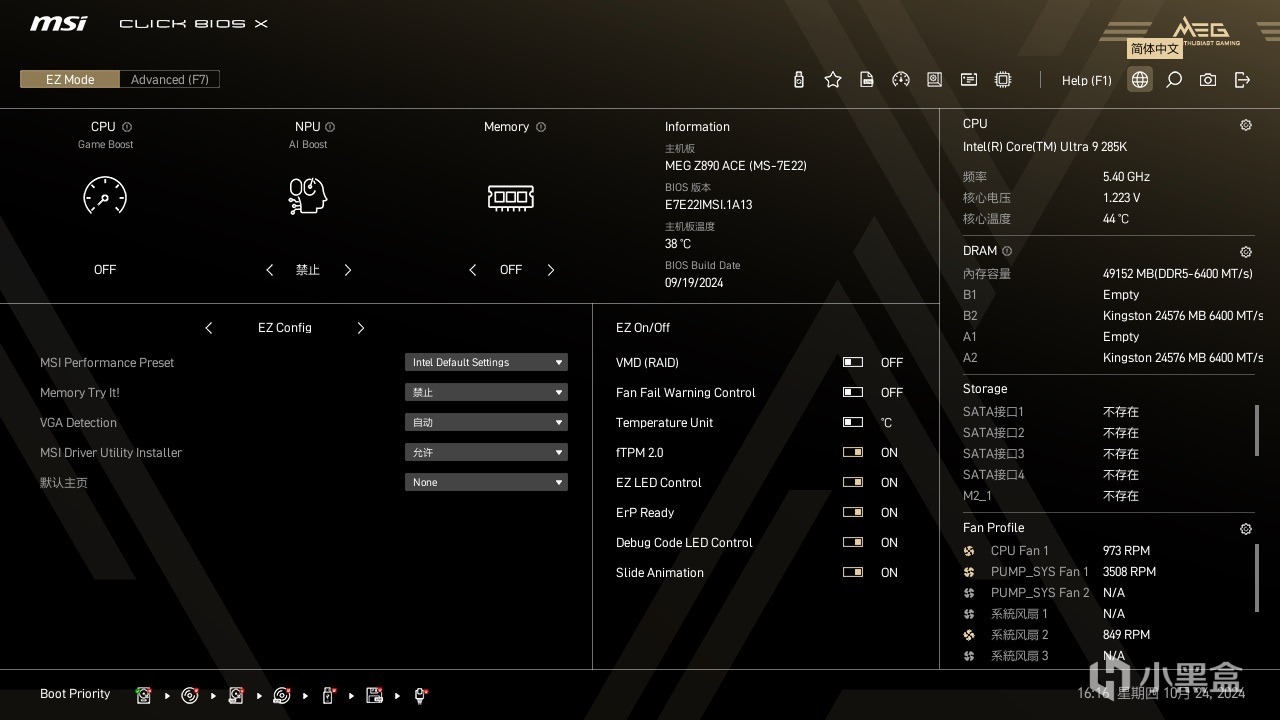Open the M-Flash USB stick icon
Image resolution: width=1280 pixels, height=720 pixels.
pyautogui.click(x=799, y=80)
